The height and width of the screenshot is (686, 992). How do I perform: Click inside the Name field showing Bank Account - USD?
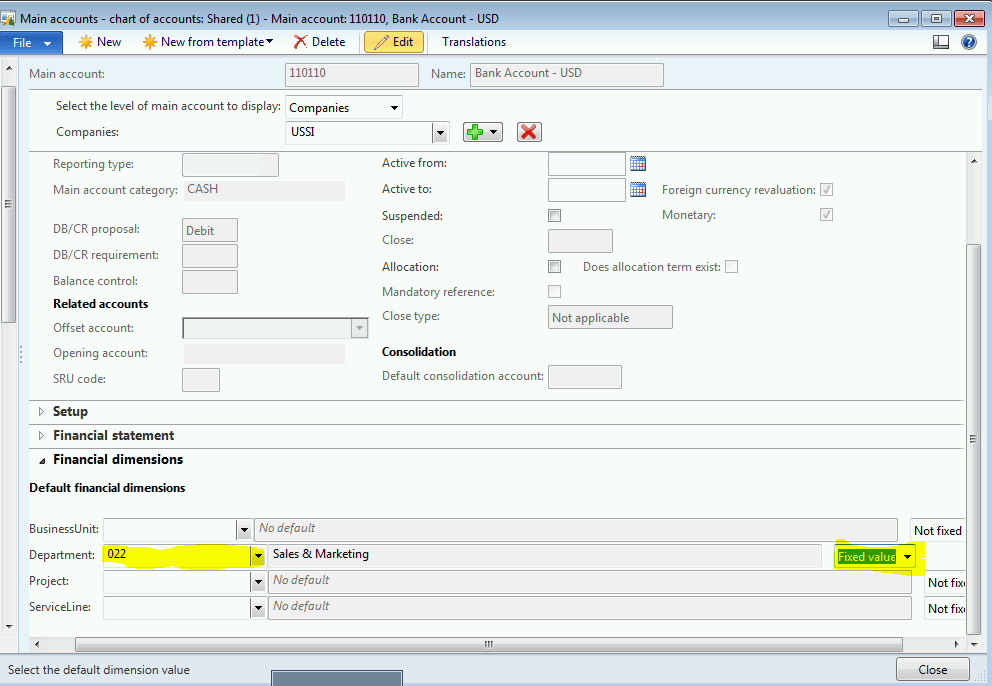[566, 74]
